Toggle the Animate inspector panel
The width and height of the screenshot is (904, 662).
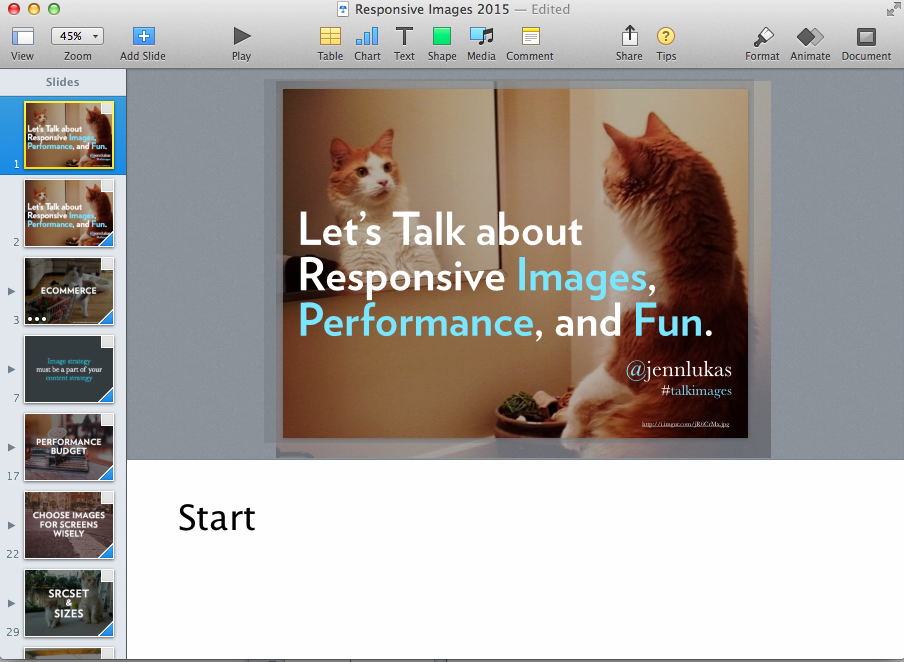click(x=810, y=37)
